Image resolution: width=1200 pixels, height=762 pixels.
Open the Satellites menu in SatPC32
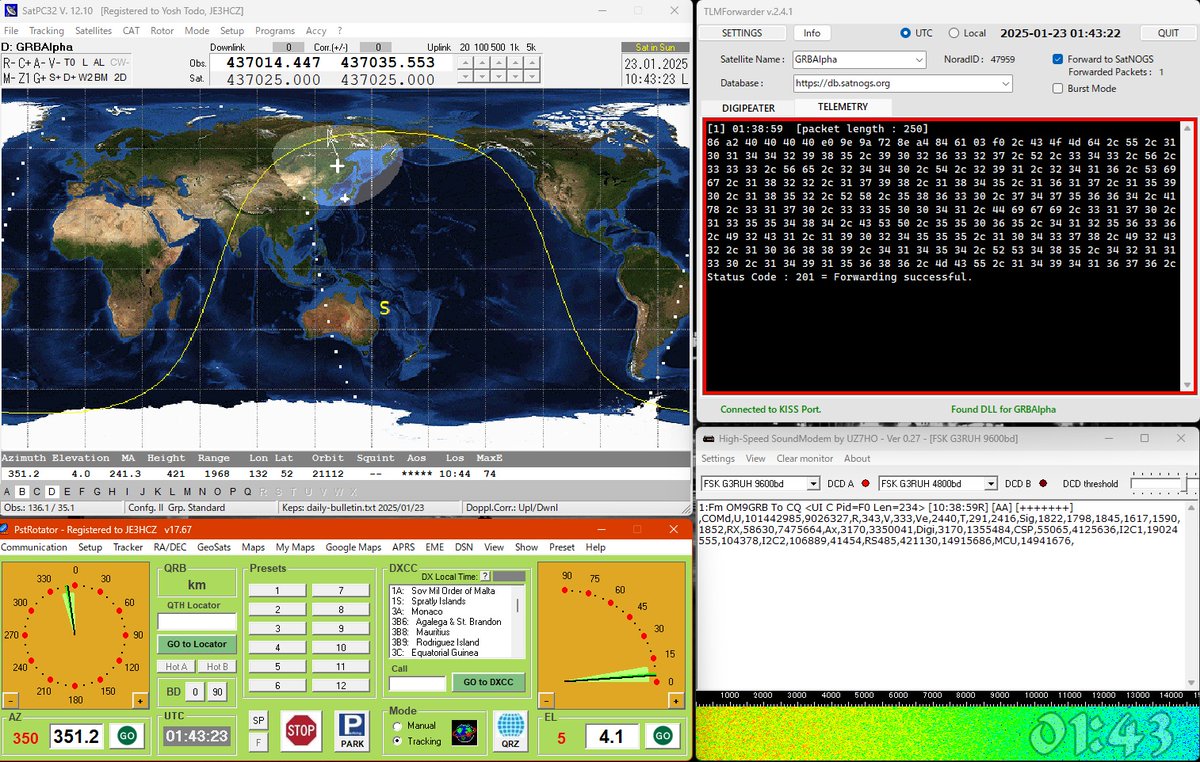(93, 31)
